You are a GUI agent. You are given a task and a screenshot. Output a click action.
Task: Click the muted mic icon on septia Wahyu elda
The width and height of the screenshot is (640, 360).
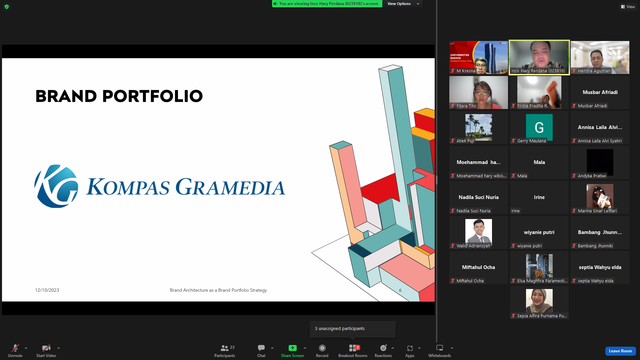coord(574,281)
